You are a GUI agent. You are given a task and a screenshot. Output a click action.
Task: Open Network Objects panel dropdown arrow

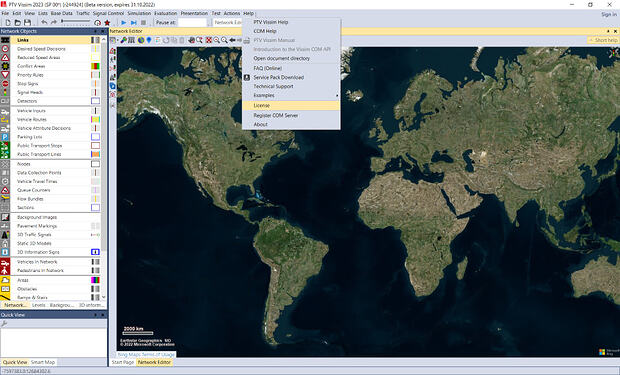pyautogui.click(x=95, y=31)
